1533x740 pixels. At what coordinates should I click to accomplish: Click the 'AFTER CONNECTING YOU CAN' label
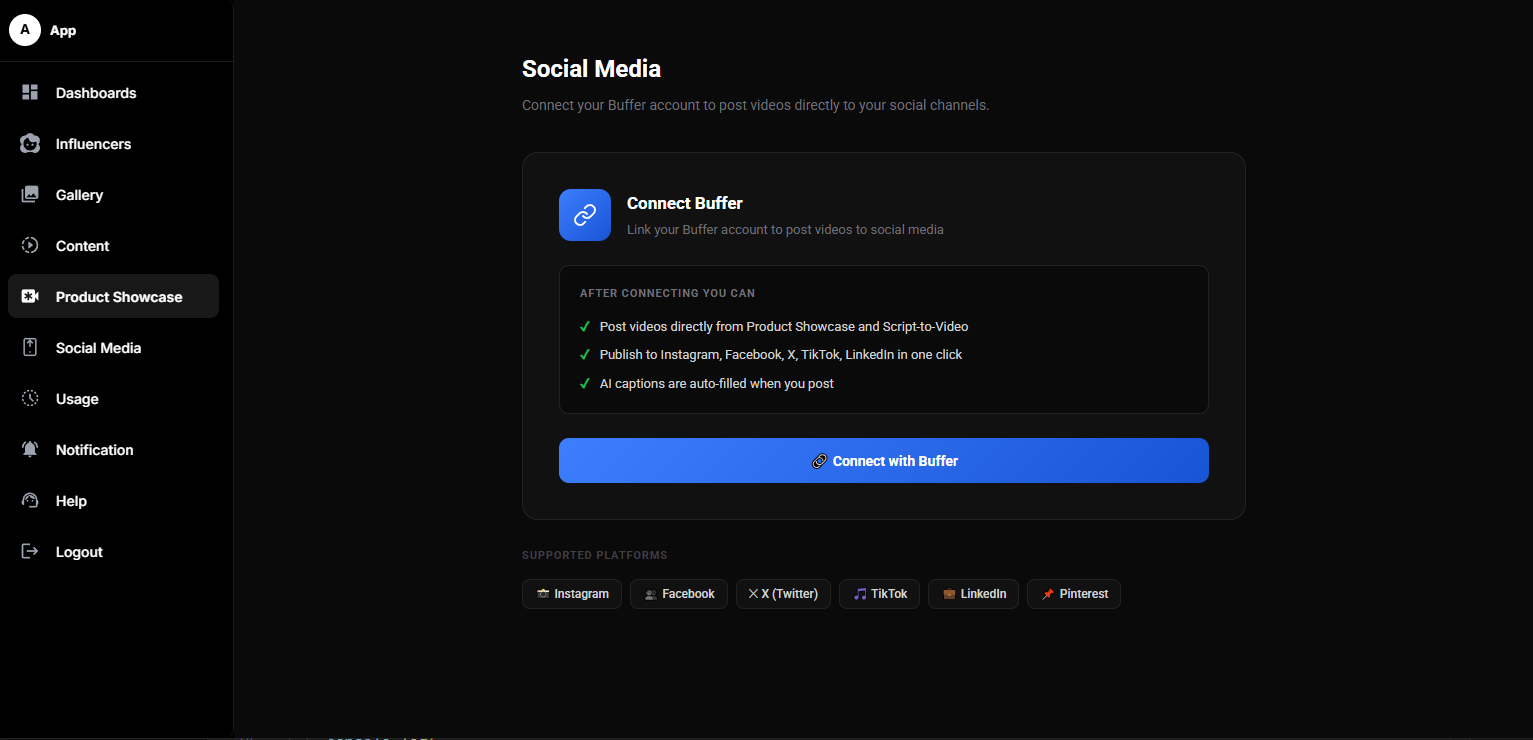(667, 294)
